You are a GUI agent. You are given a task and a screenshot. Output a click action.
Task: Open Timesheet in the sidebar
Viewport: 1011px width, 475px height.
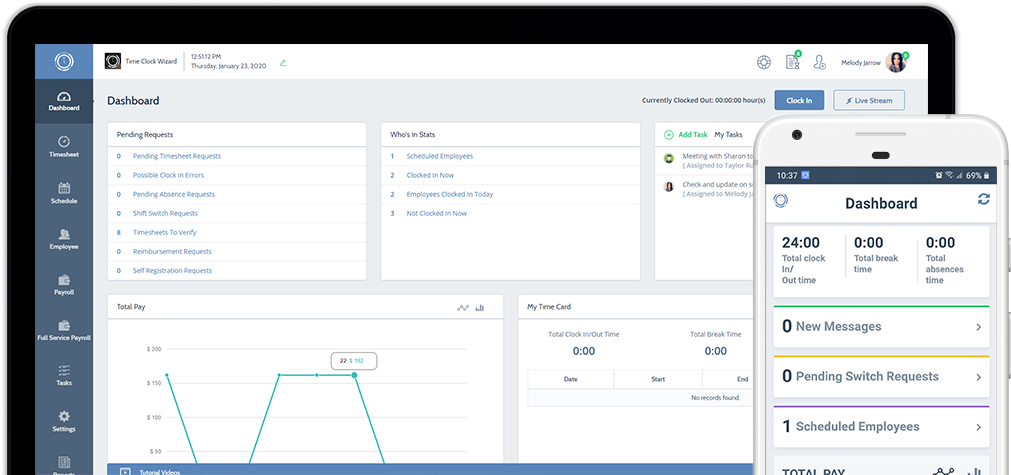[x=64, y=148]
